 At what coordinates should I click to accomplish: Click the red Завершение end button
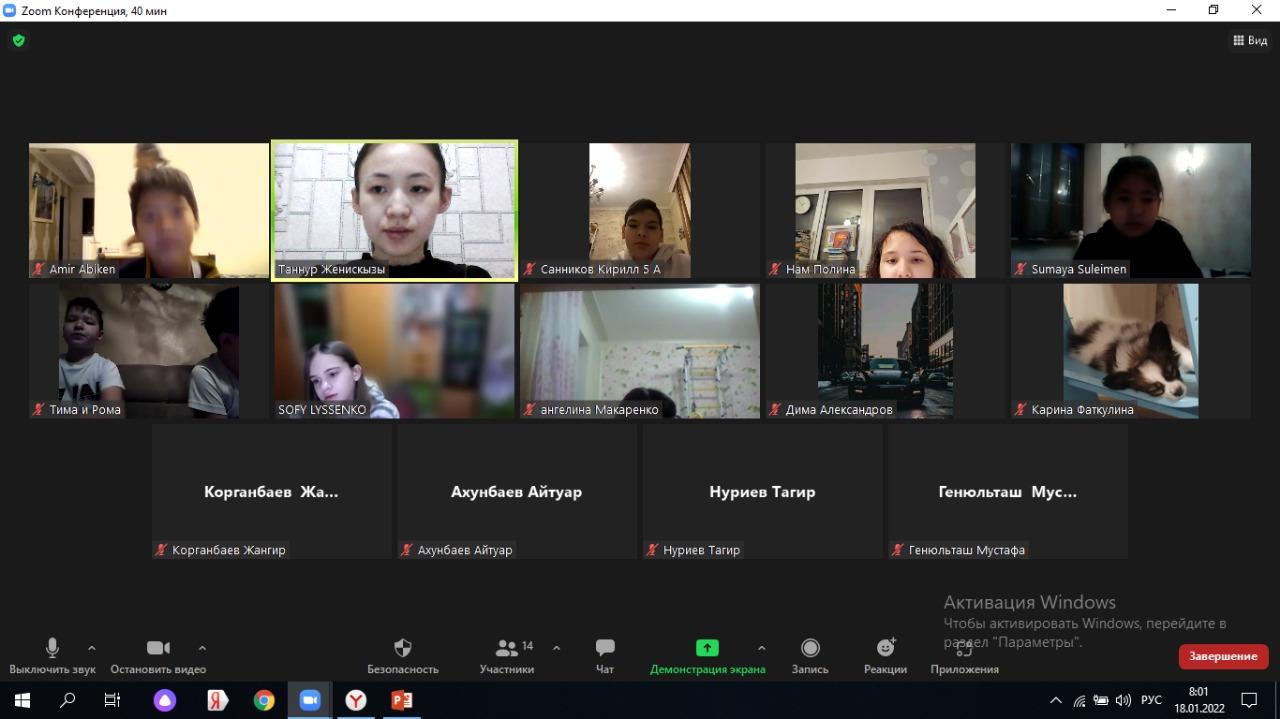pos(1223,656)
